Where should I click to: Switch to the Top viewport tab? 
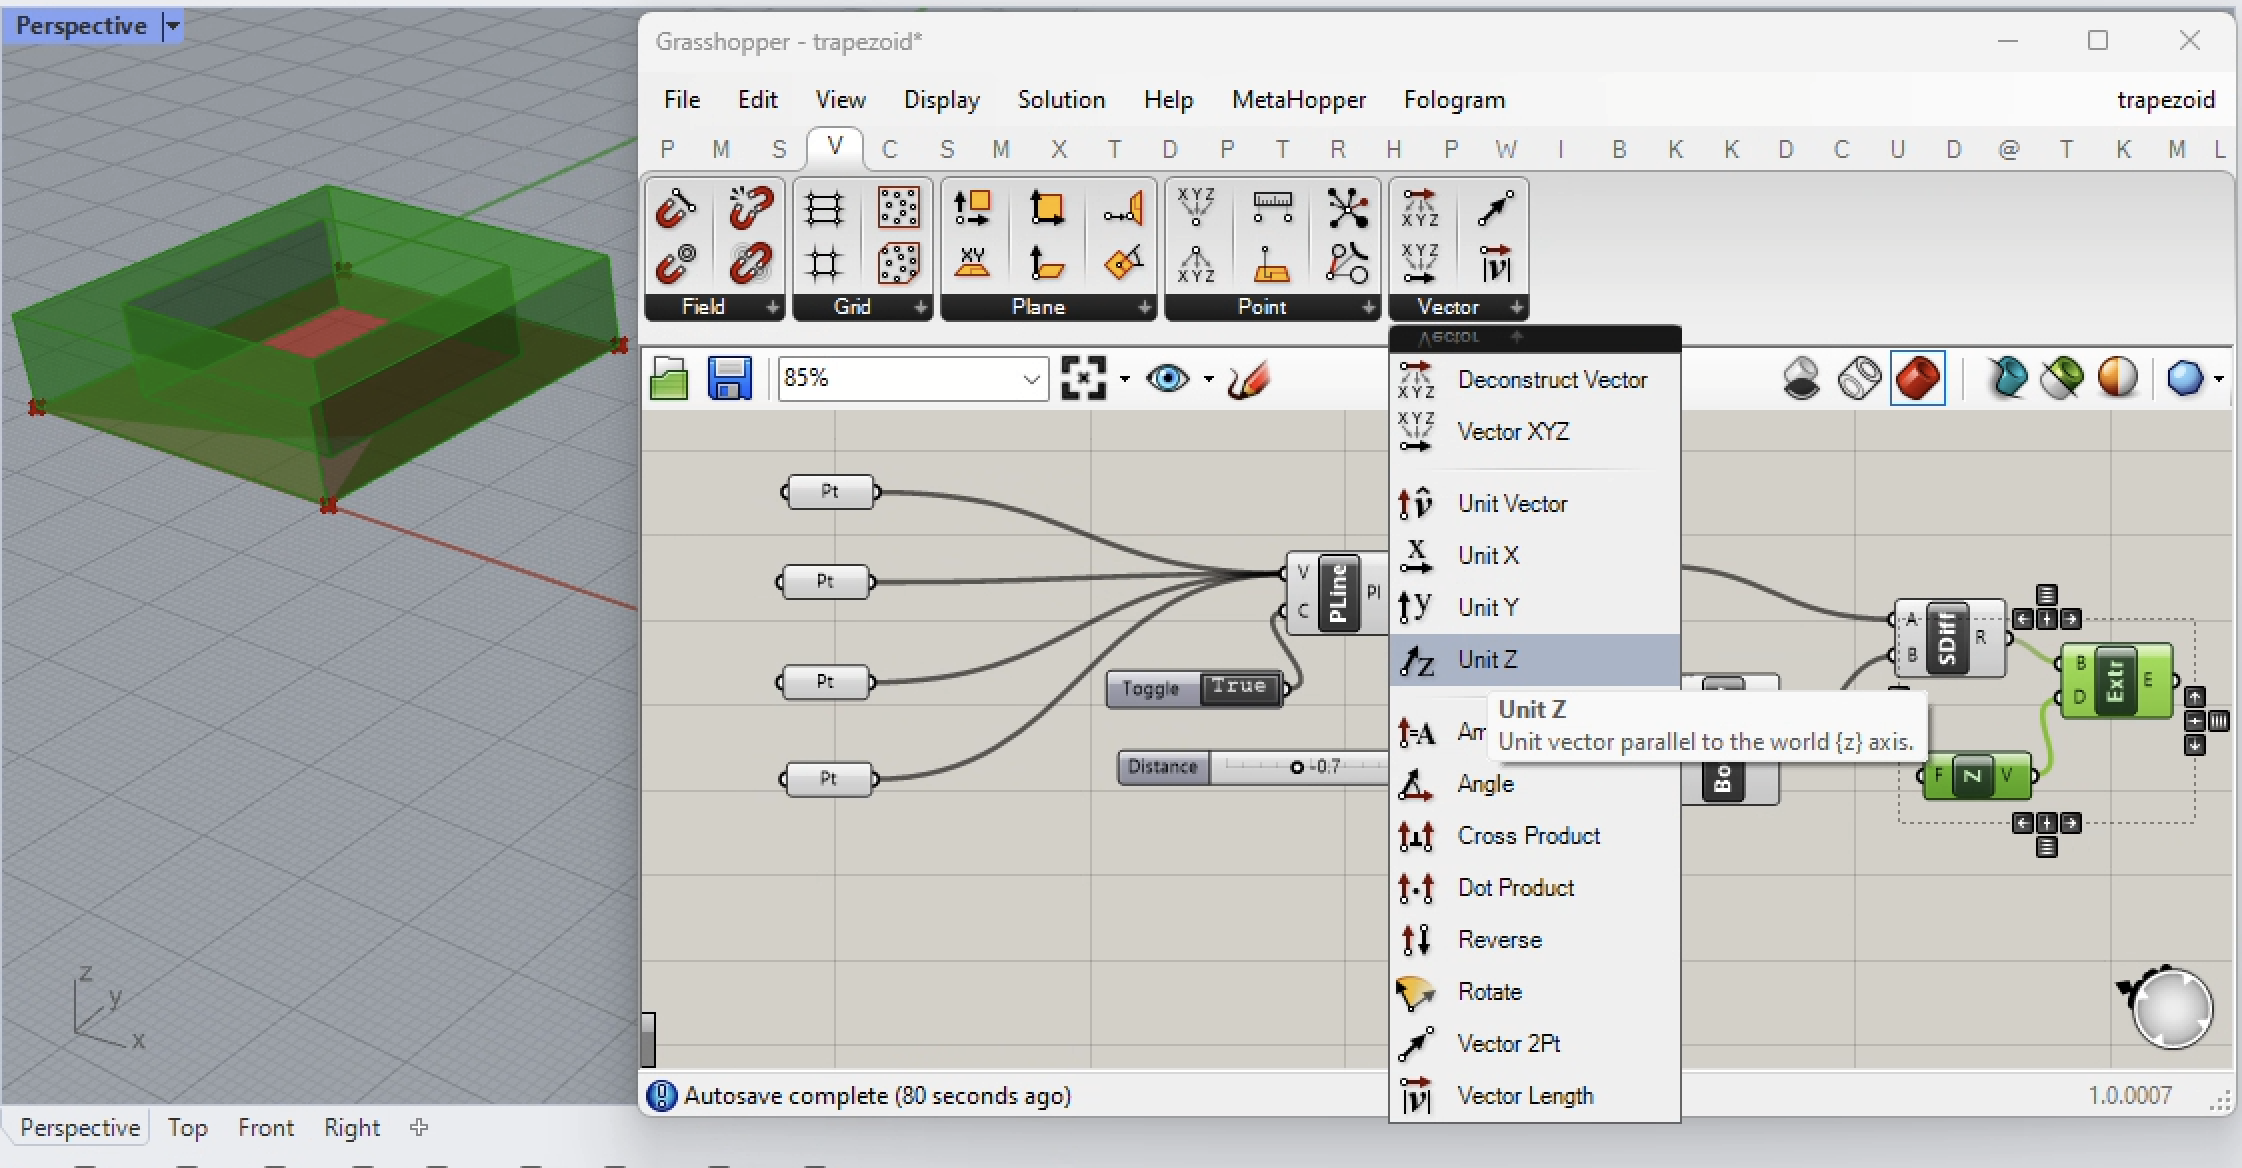coord(187,1127)
